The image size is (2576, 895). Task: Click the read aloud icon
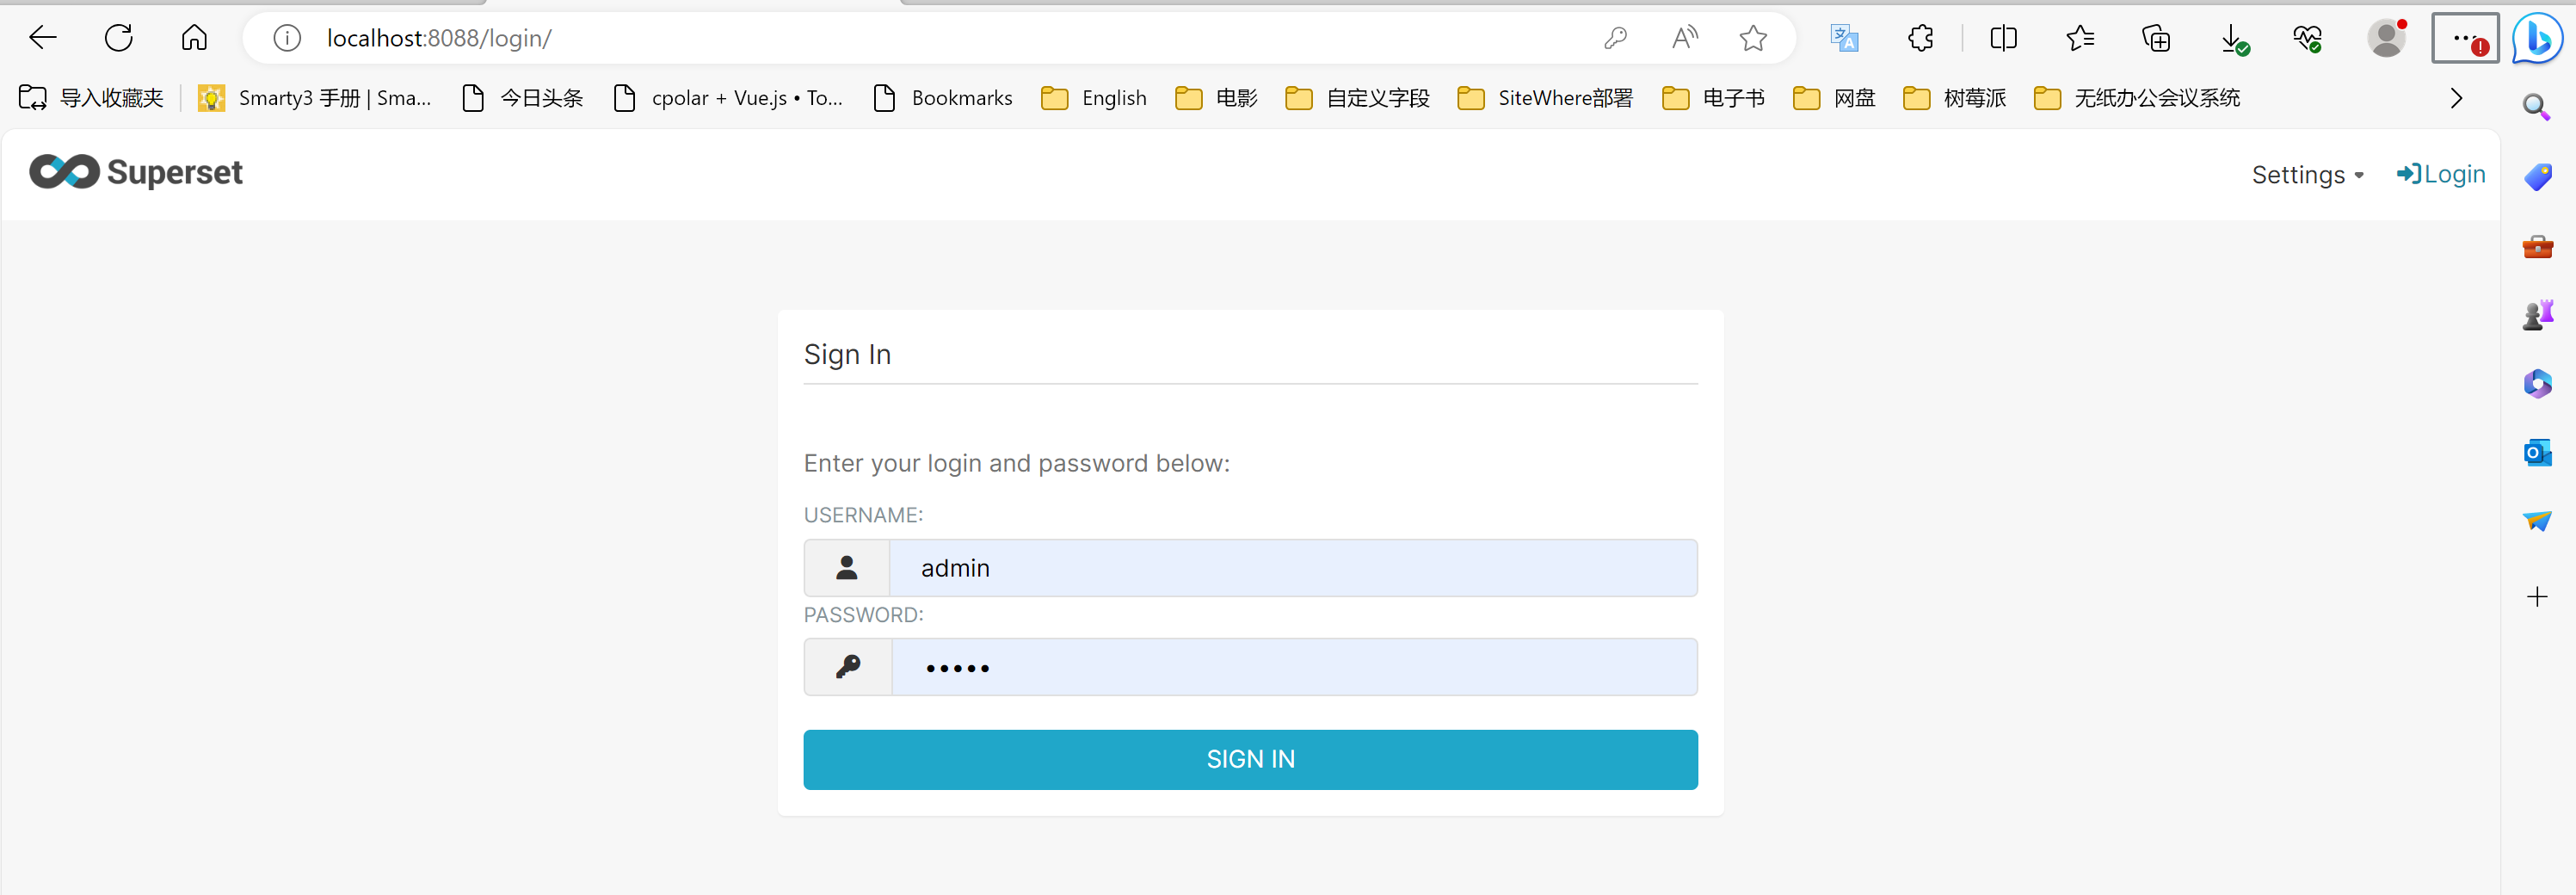[1684, 37]
